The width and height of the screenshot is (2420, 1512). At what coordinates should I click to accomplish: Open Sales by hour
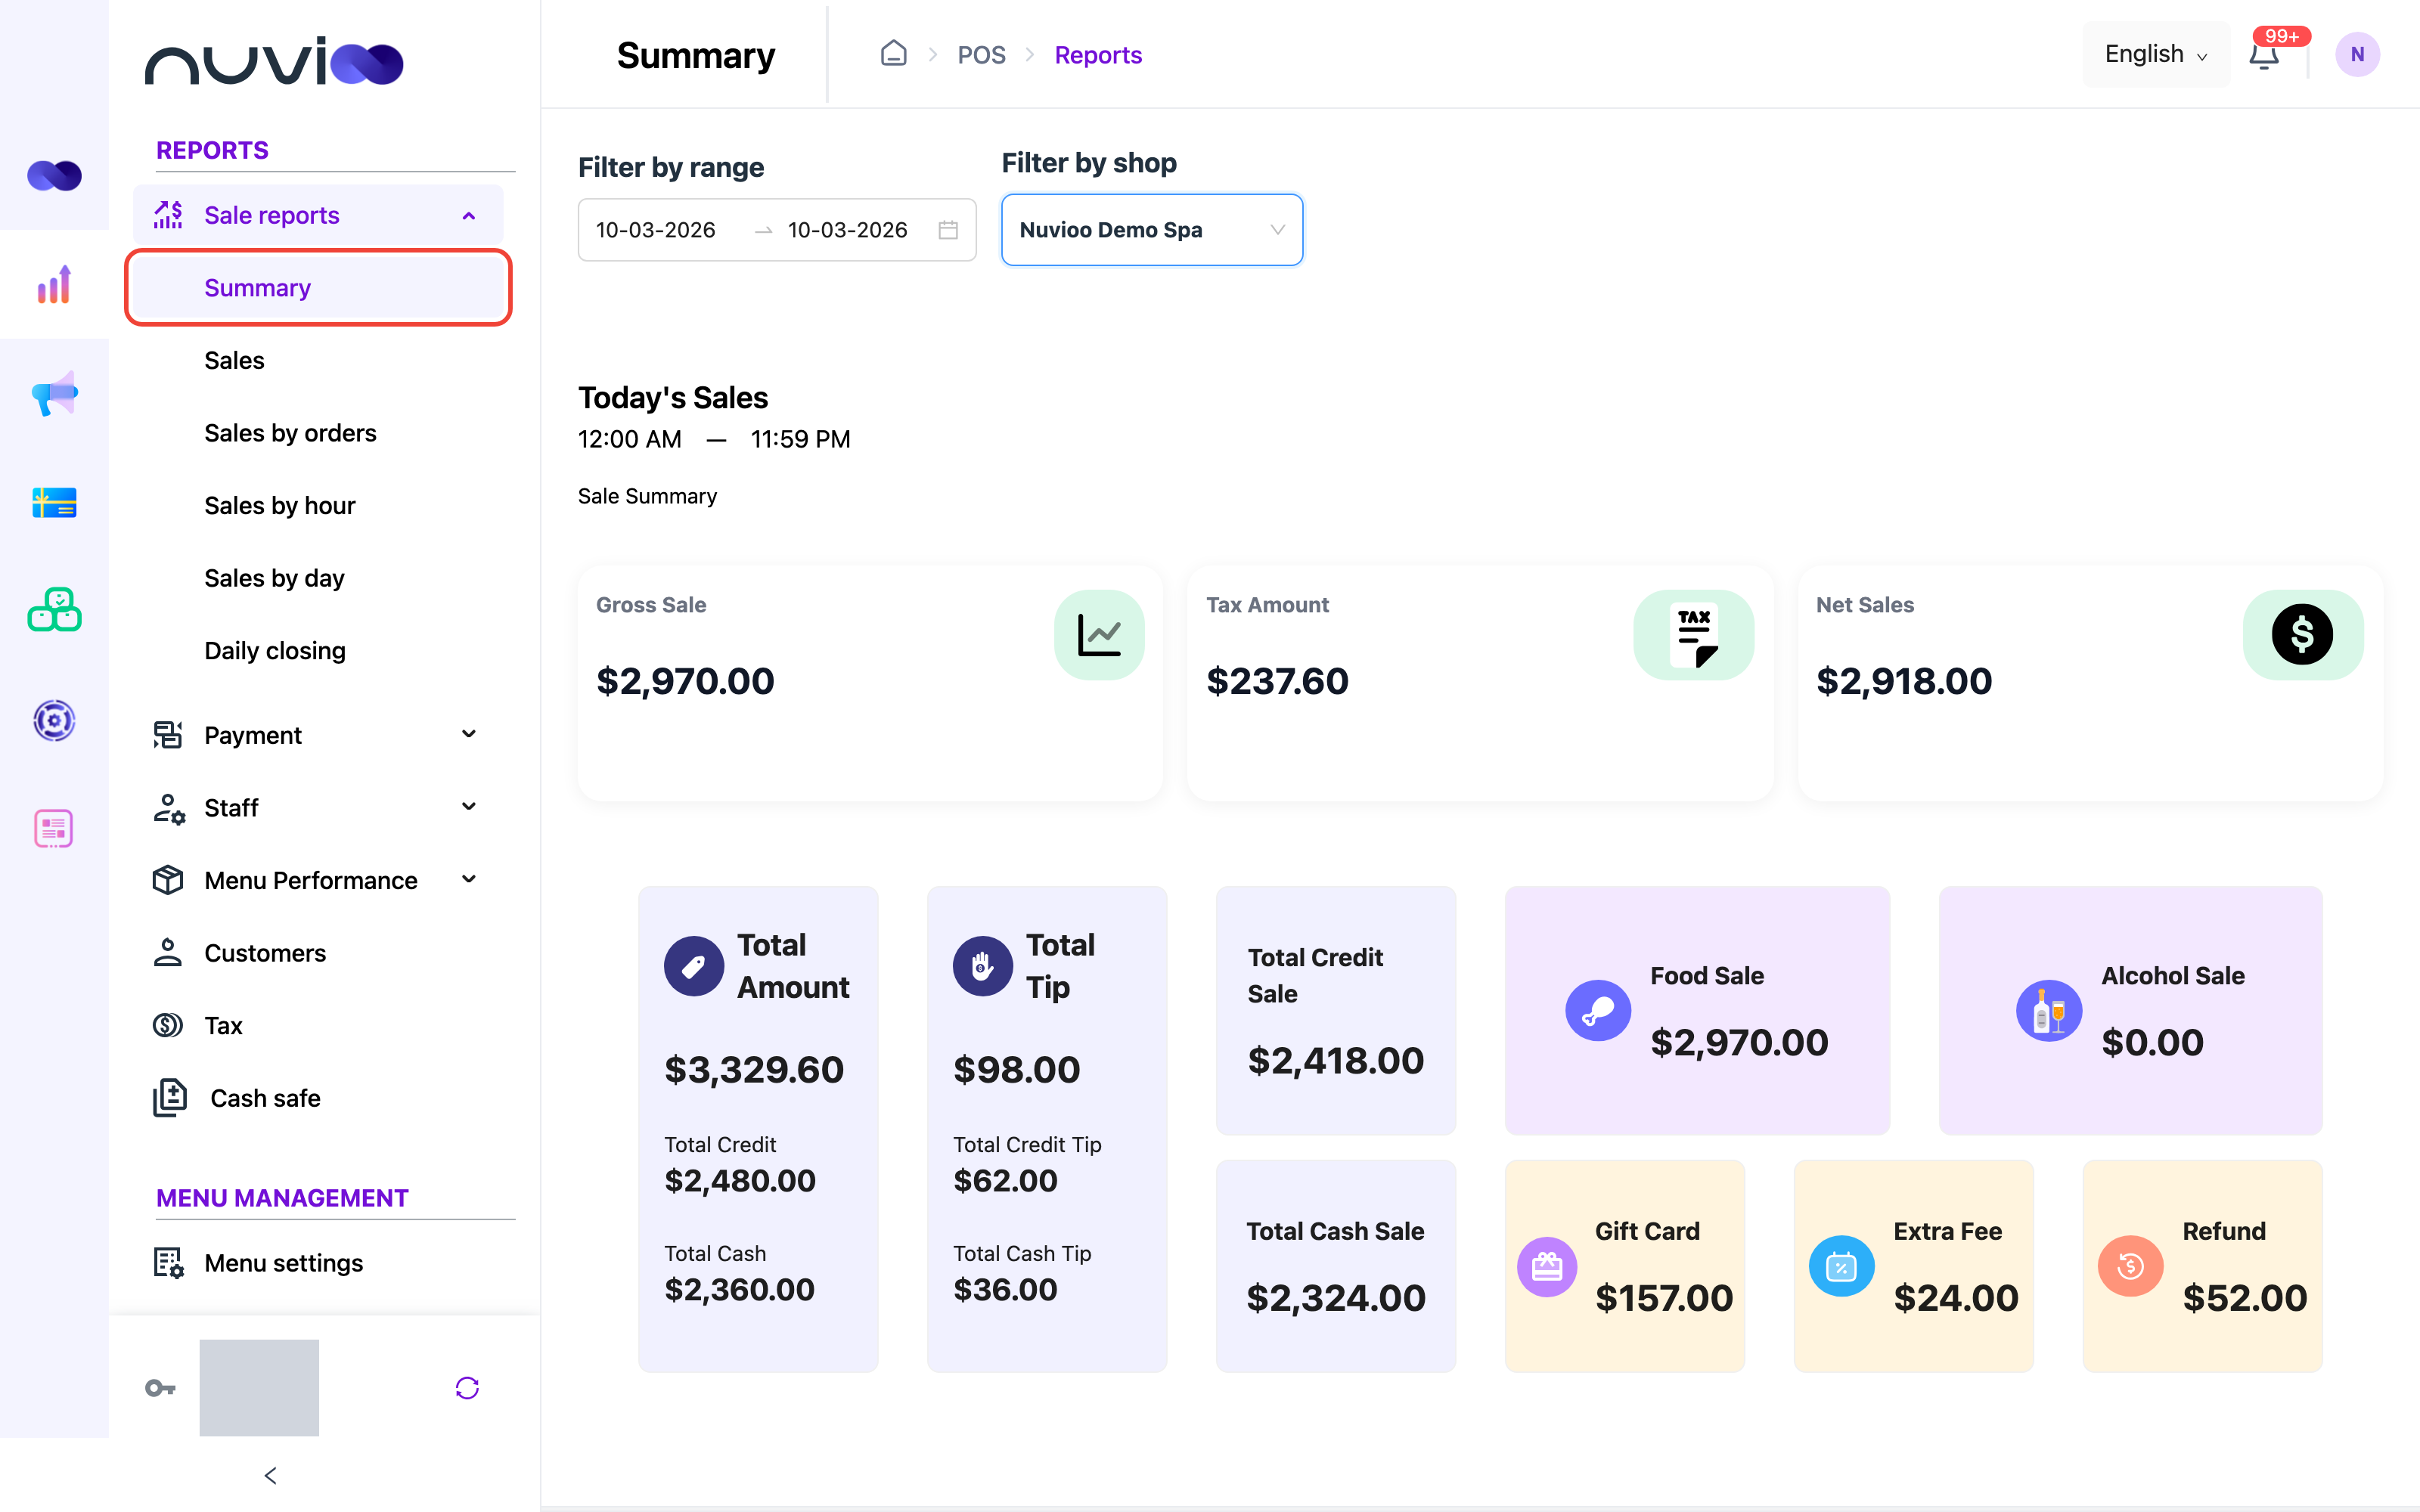pos(279,505)
